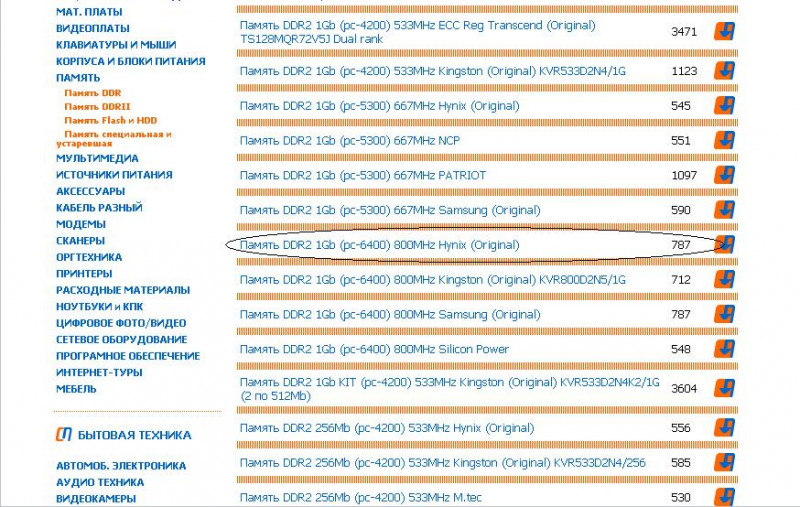The width and height of the screenshot is (800, 507).
Task: Add 667MHz PATRIOT memory to cart
Action: click(724, 175)
